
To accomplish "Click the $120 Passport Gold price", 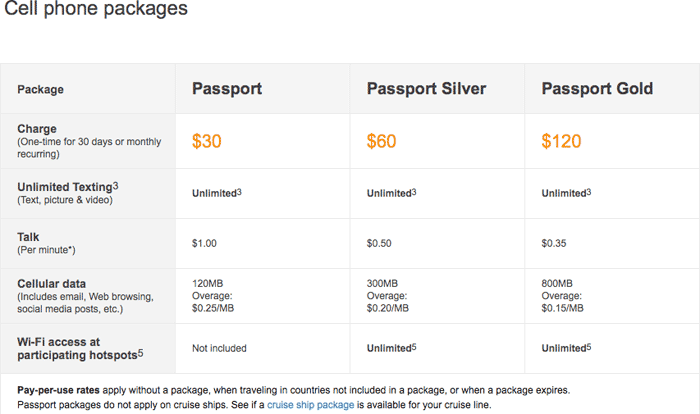I will tap(561, 141).
